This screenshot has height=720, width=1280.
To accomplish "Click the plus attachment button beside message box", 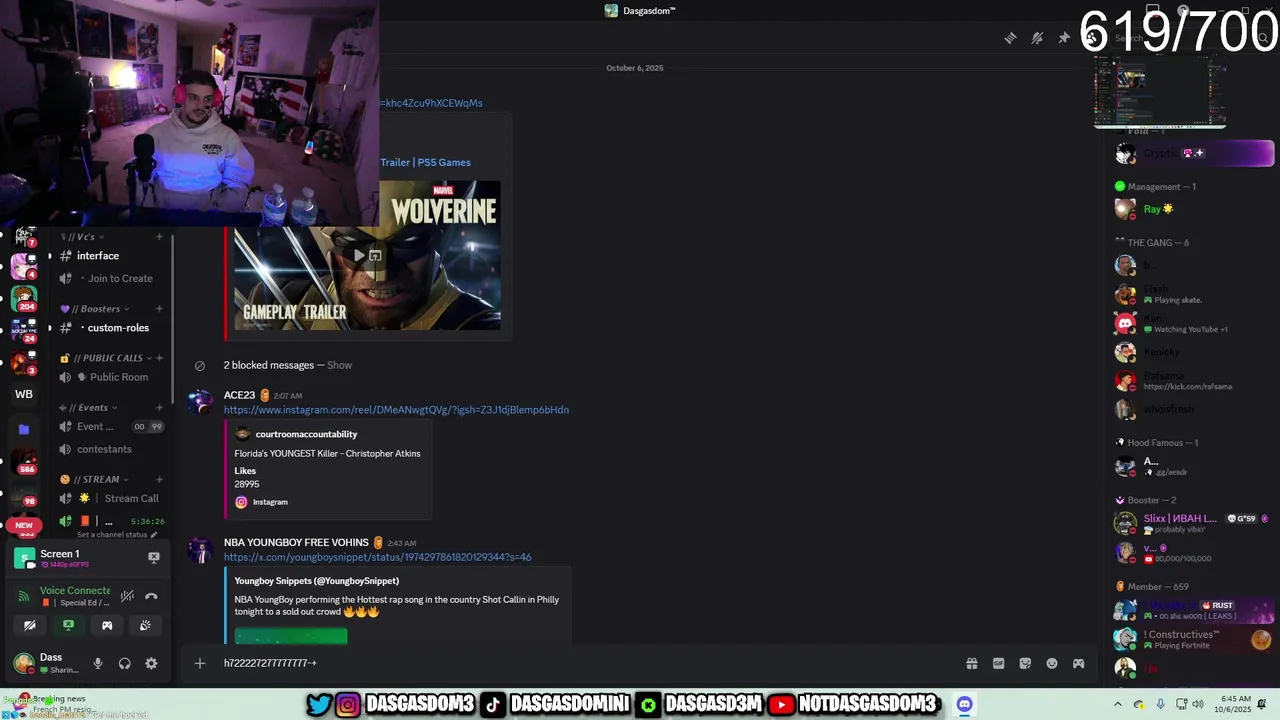I will (x=200, y=663).
